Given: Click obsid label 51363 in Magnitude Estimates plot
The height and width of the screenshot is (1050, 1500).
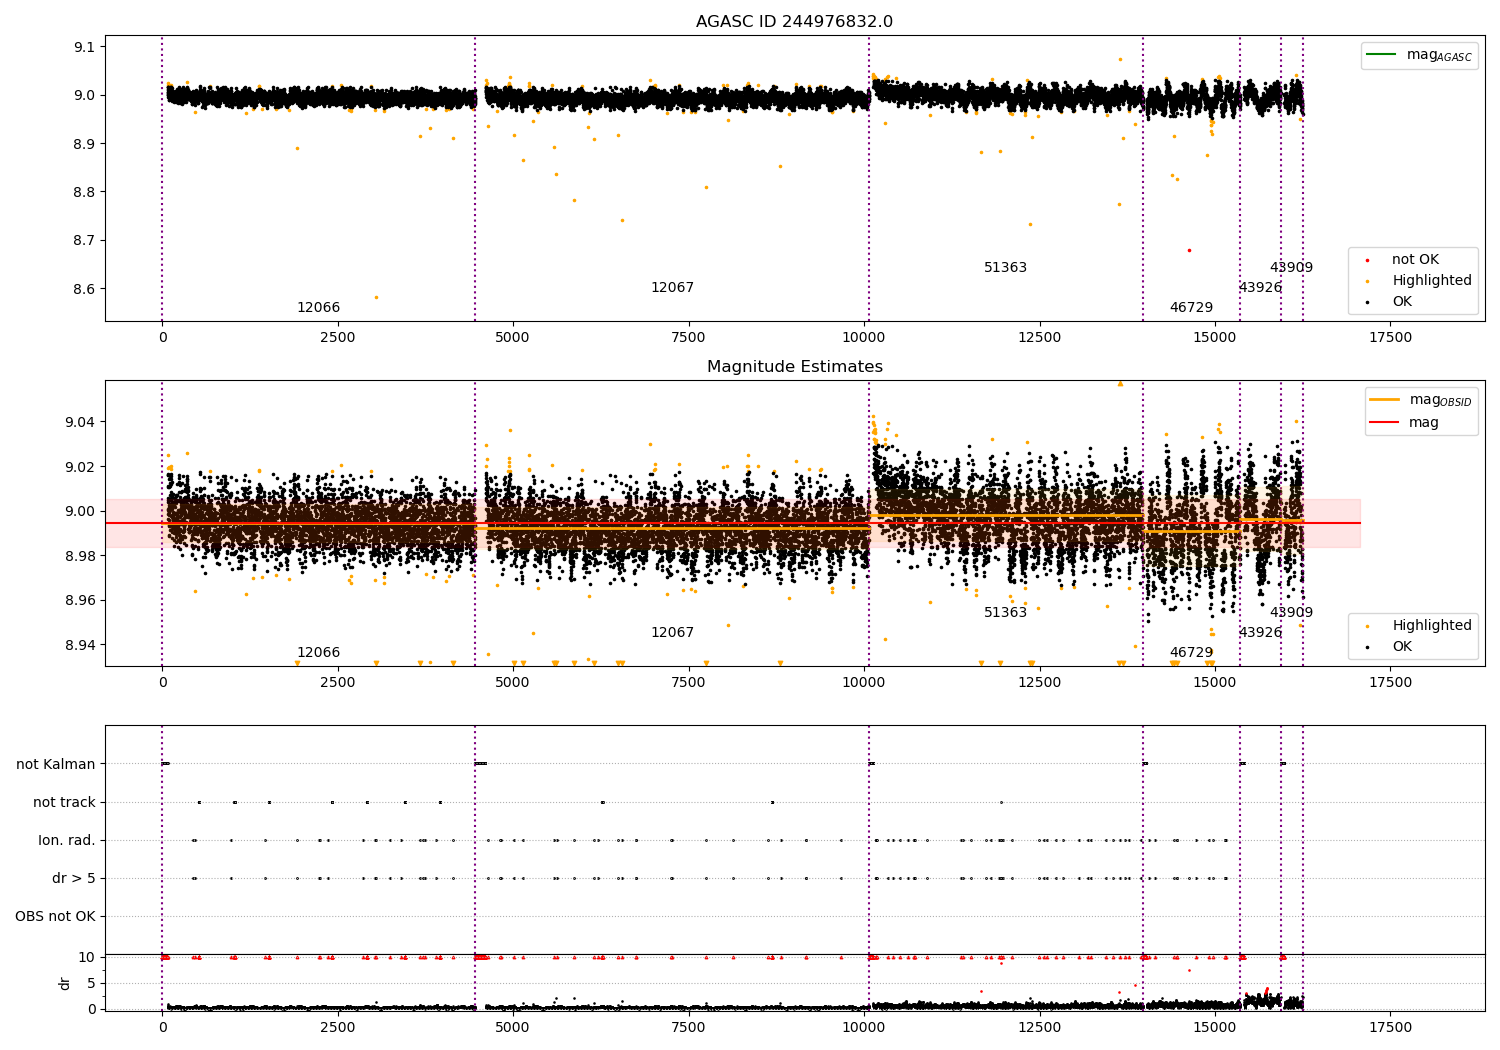Looking at the screenshot, I should click(1005, 613).
